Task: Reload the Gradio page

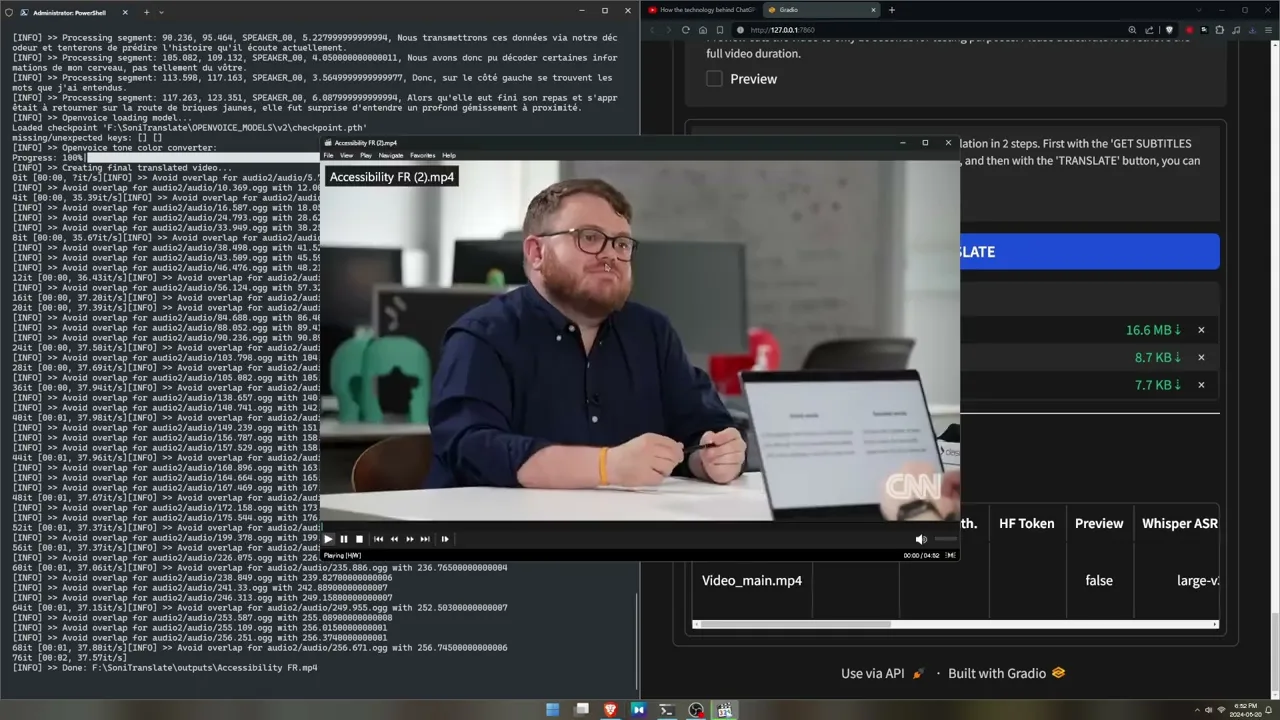Action: [x=686, y=30]
